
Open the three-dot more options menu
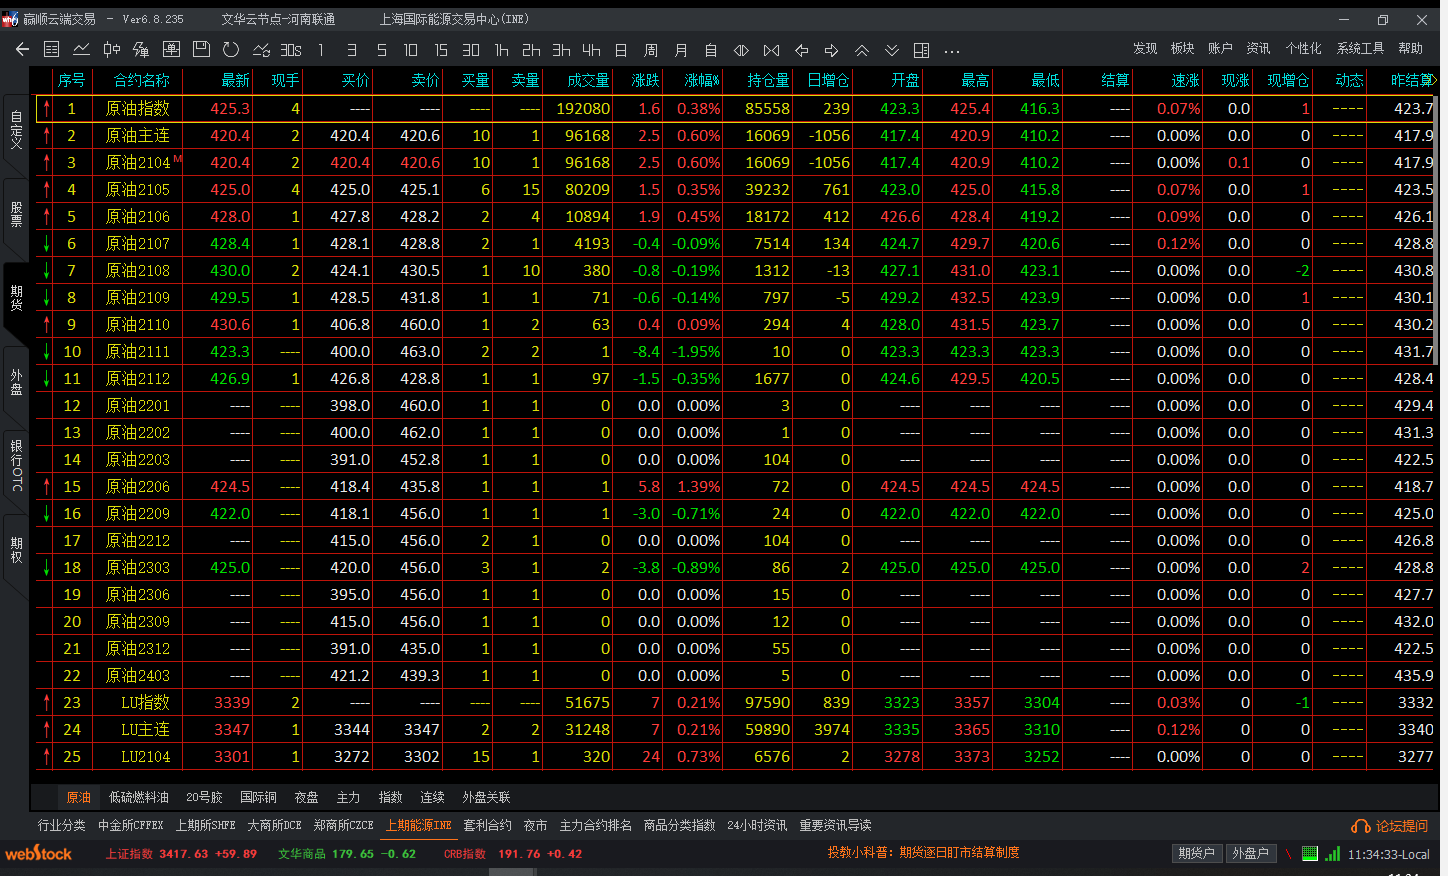pyautogui.click(x=952, y=50)
